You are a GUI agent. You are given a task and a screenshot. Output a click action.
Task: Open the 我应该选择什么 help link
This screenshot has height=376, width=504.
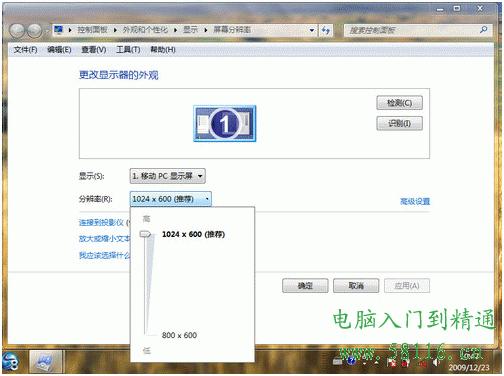[x=104, y=255]
